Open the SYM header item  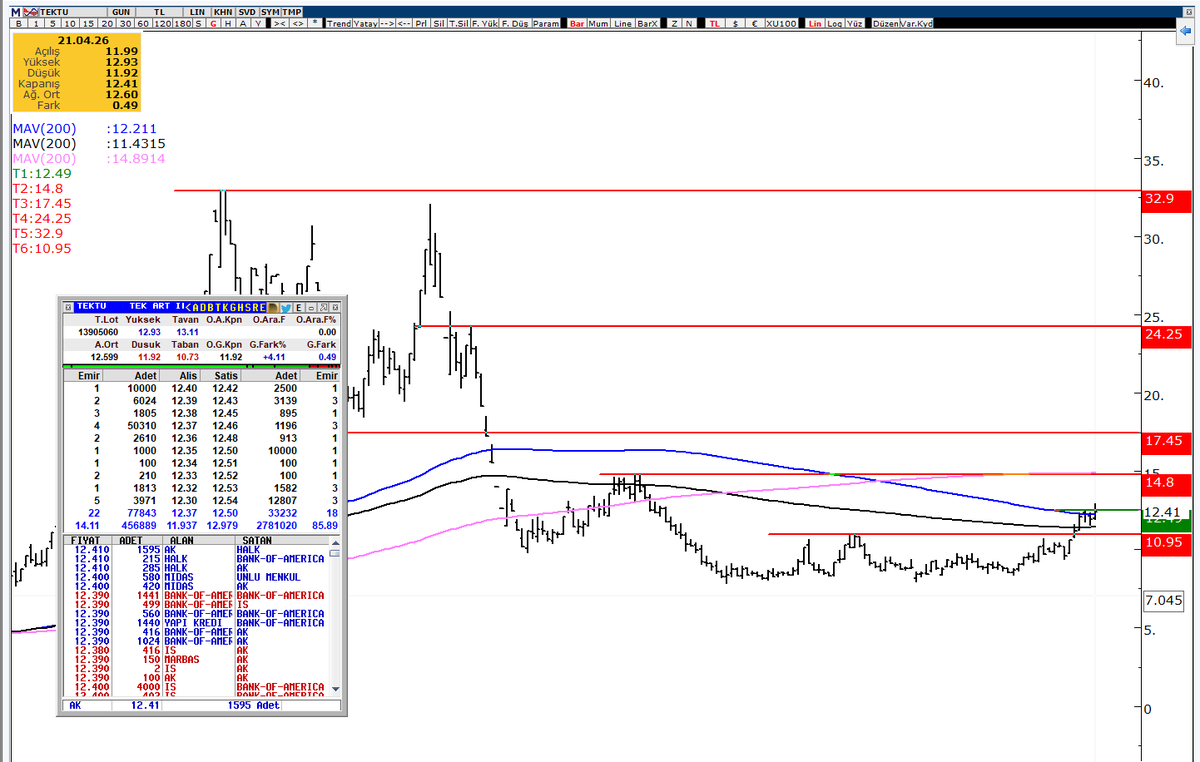point(270,11)
